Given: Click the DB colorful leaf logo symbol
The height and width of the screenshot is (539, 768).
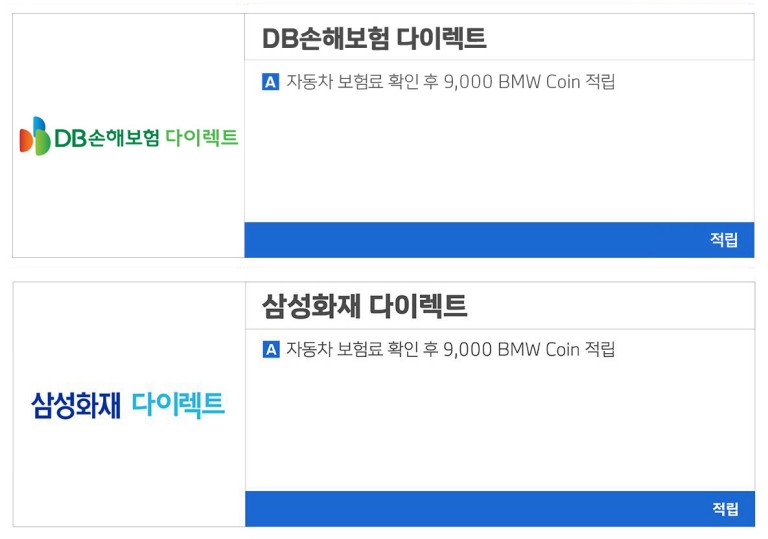Looking at the screenshot, I should tap(35, 136).
